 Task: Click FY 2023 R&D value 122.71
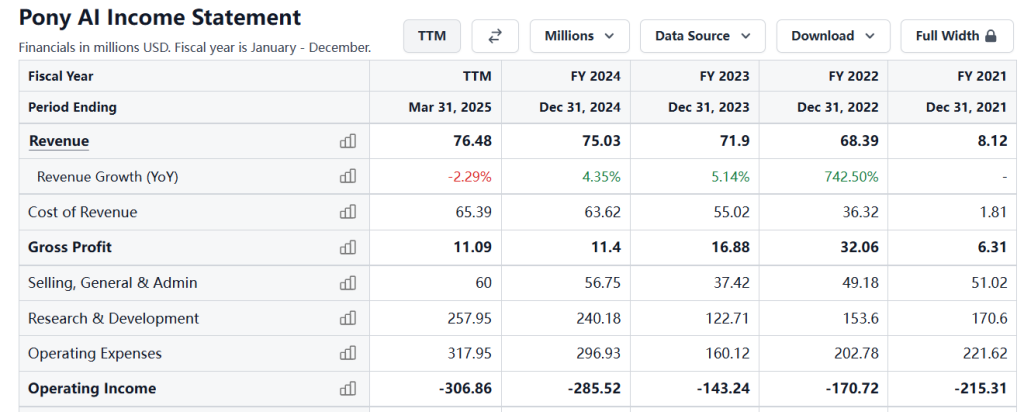pyautogui.click(x=728, y=318)
